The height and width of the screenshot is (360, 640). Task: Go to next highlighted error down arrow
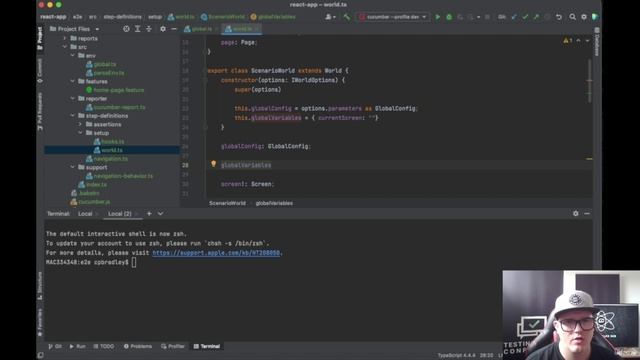click(x=587, y=40)
